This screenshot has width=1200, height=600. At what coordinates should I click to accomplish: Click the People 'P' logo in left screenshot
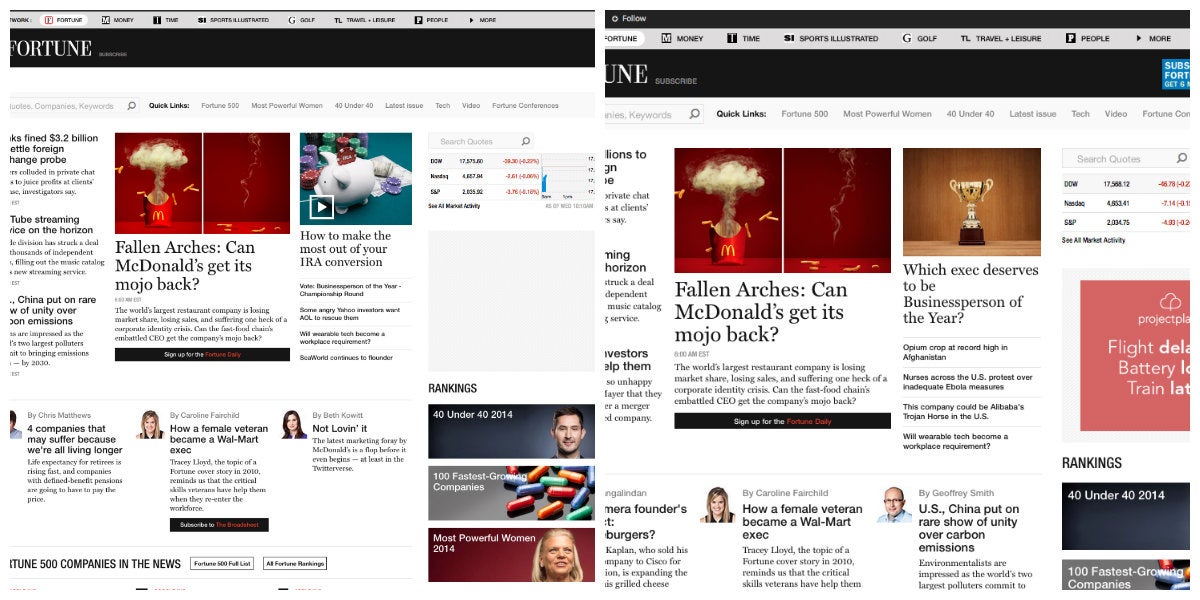[x=417, y=20]
